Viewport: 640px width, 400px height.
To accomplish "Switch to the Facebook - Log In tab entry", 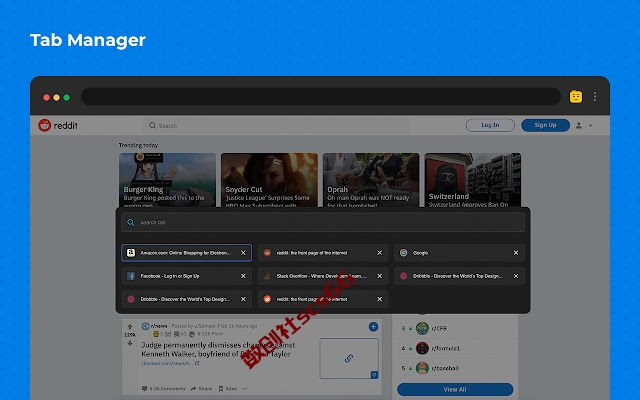I will [187, 276].
